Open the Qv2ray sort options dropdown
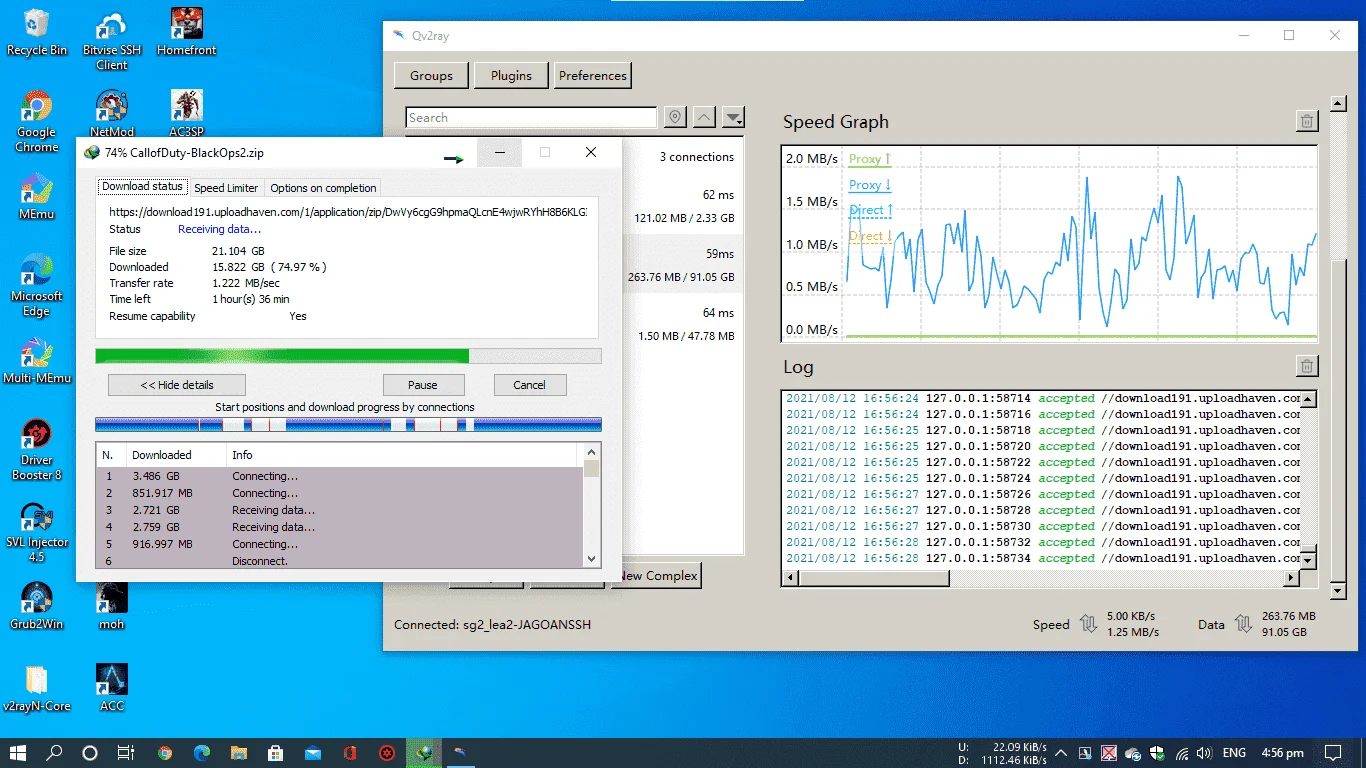Image resolution: width=1366 pixels, height=768 pixels. [x=734, y=117]
